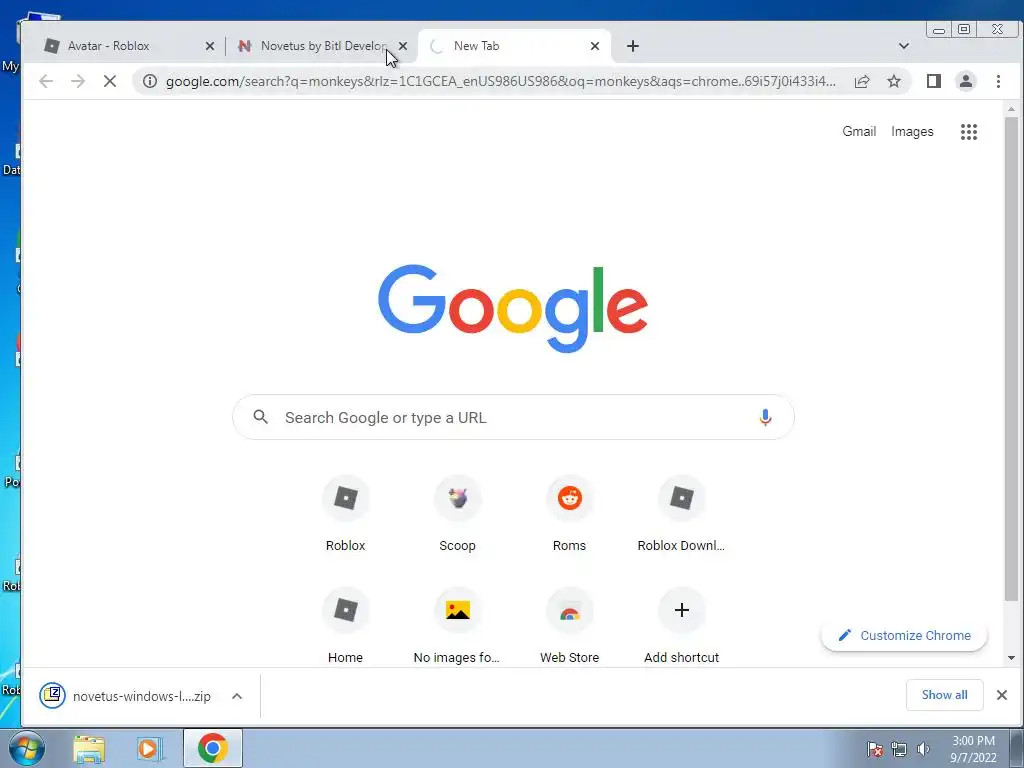This screenshot has height=768, width=1024.
Task: Switch to the Novetus by Bitl tab
Action: (x=323, y=46)
